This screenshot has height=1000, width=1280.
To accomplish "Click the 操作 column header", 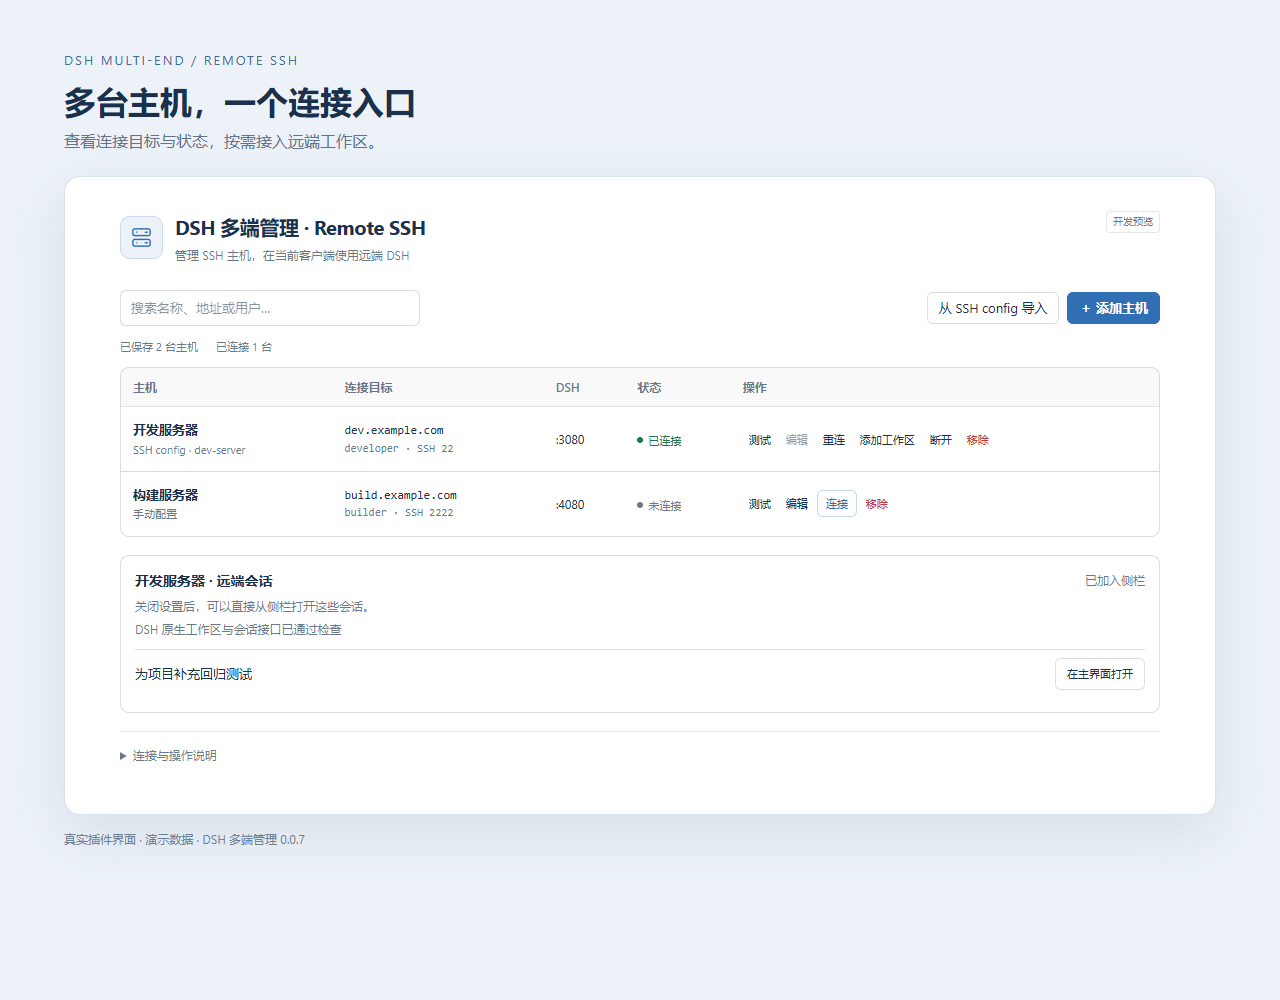I will pyautogui.click(x=755, y=388).
